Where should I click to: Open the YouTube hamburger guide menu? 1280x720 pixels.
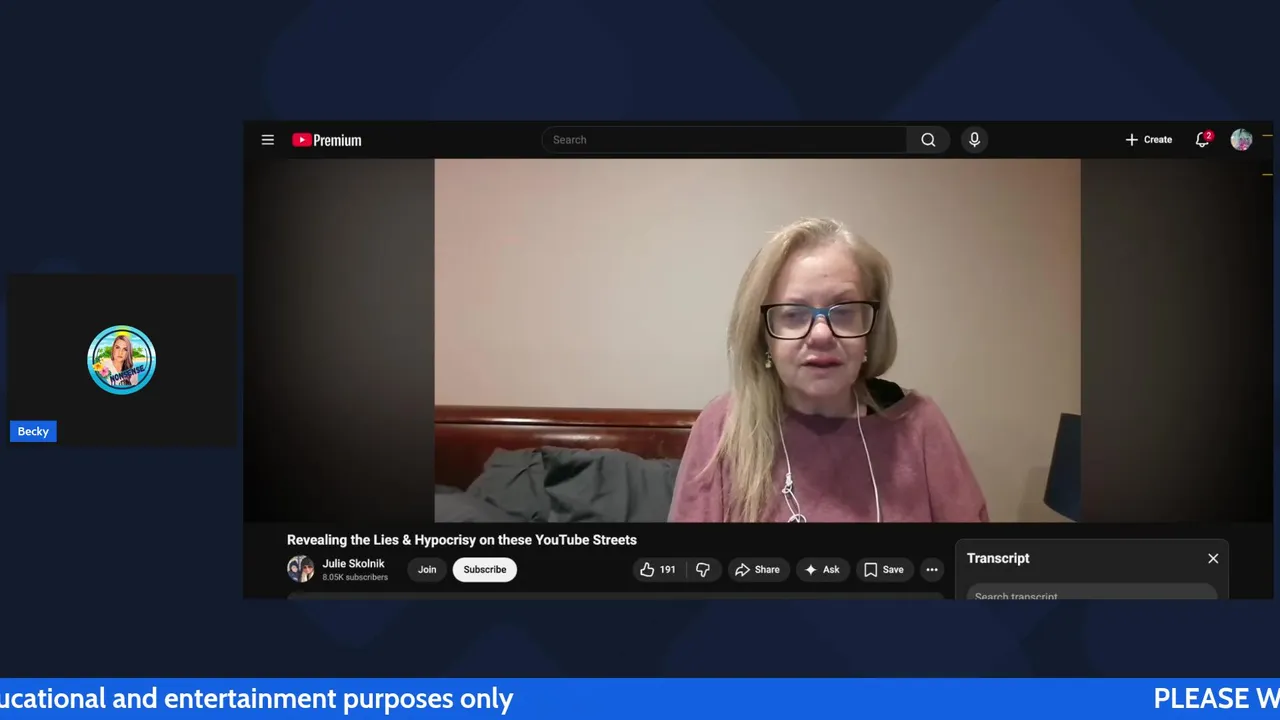pos(268,140)
